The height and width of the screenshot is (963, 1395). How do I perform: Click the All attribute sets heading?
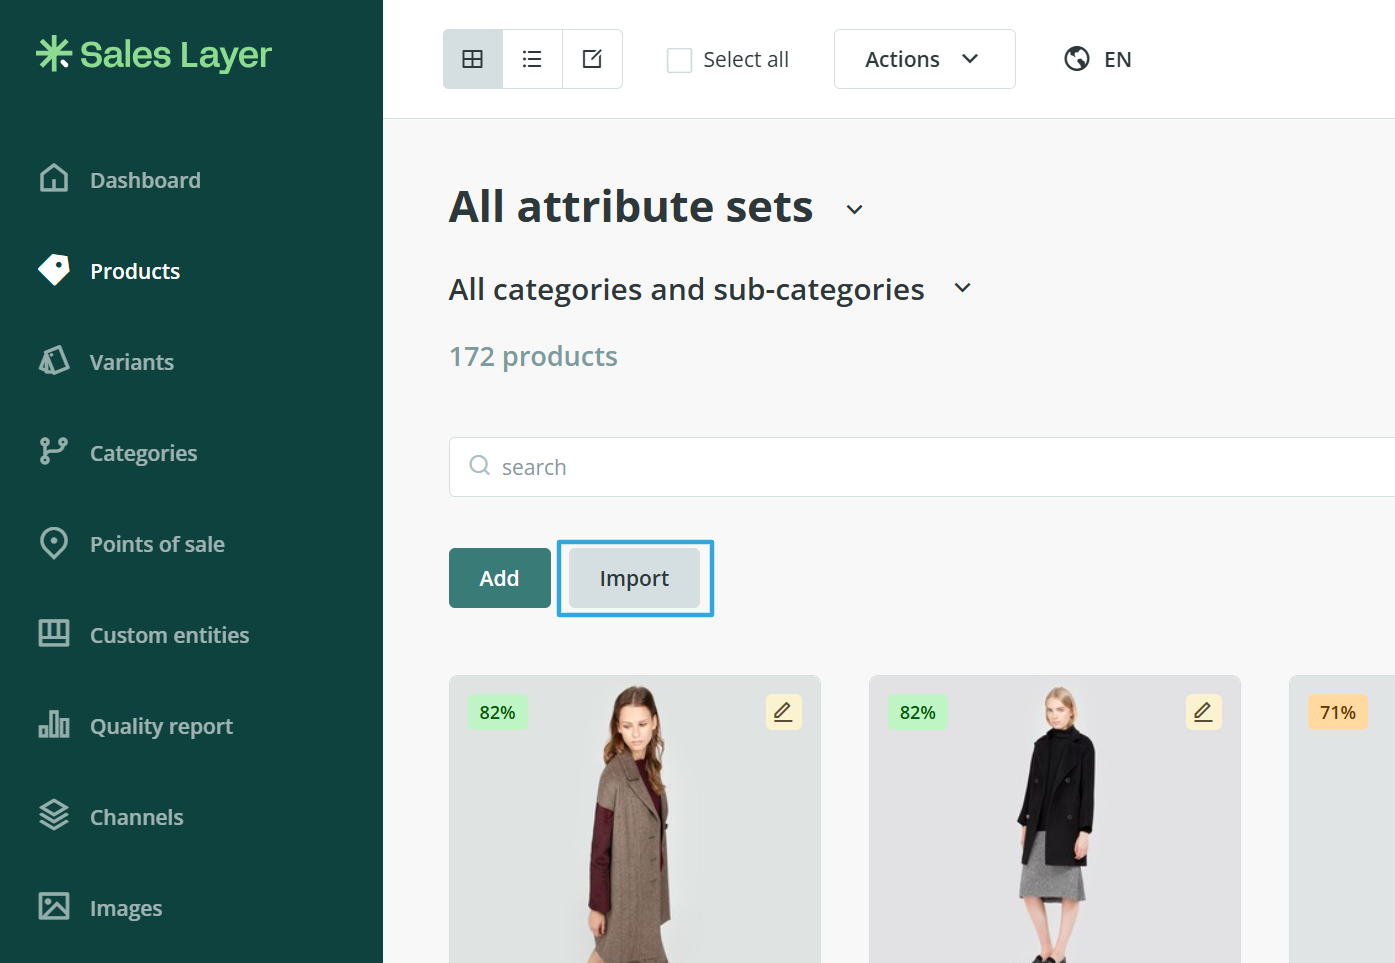click(x=631, y=207)
